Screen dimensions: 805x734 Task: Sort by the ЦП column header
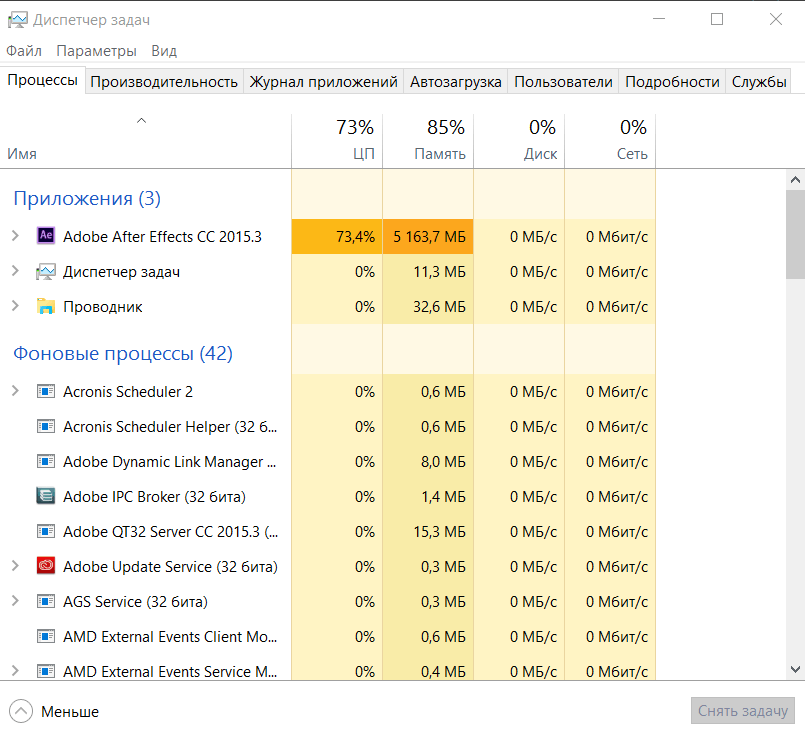coord(337,141)
